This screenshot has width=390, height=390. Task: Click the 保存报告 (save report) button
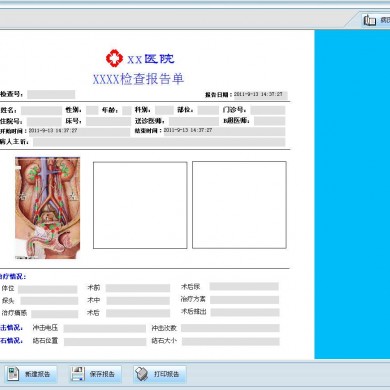[x=96, y=374]
